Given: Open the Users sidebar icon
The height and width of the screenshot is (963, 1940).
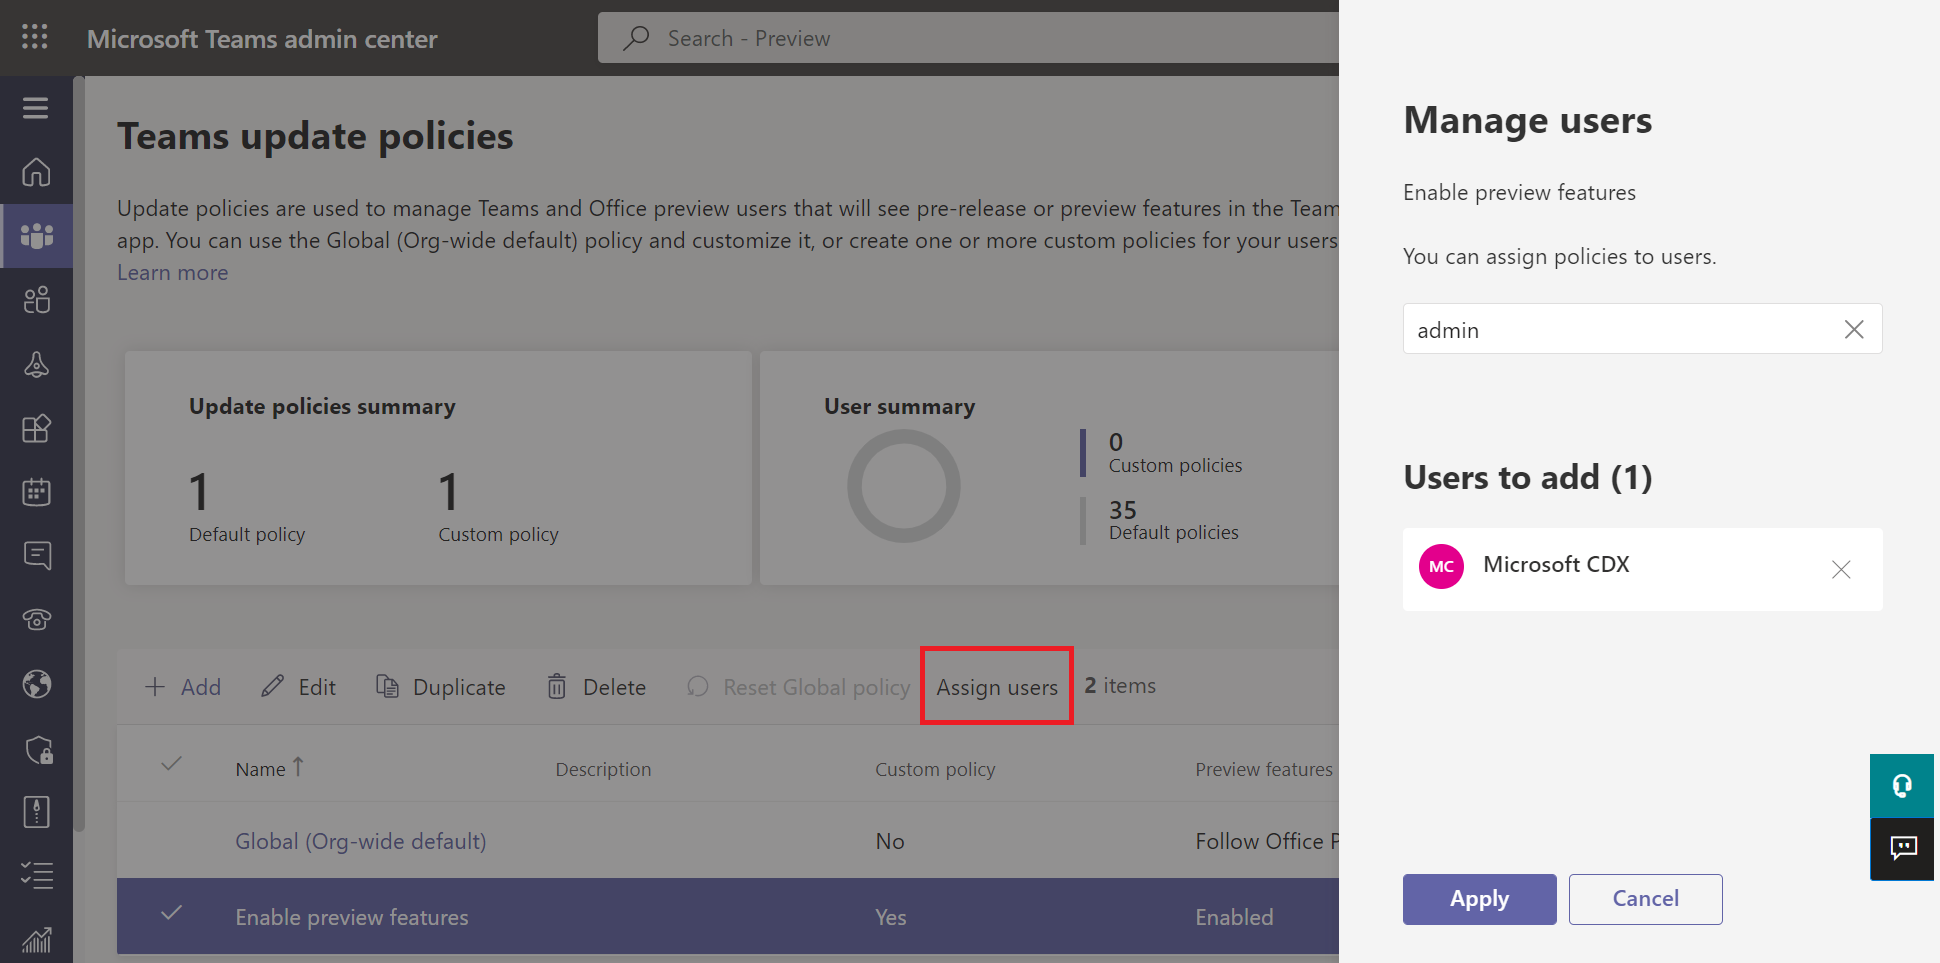Looking at the screenshot, I should click(36, 300).
